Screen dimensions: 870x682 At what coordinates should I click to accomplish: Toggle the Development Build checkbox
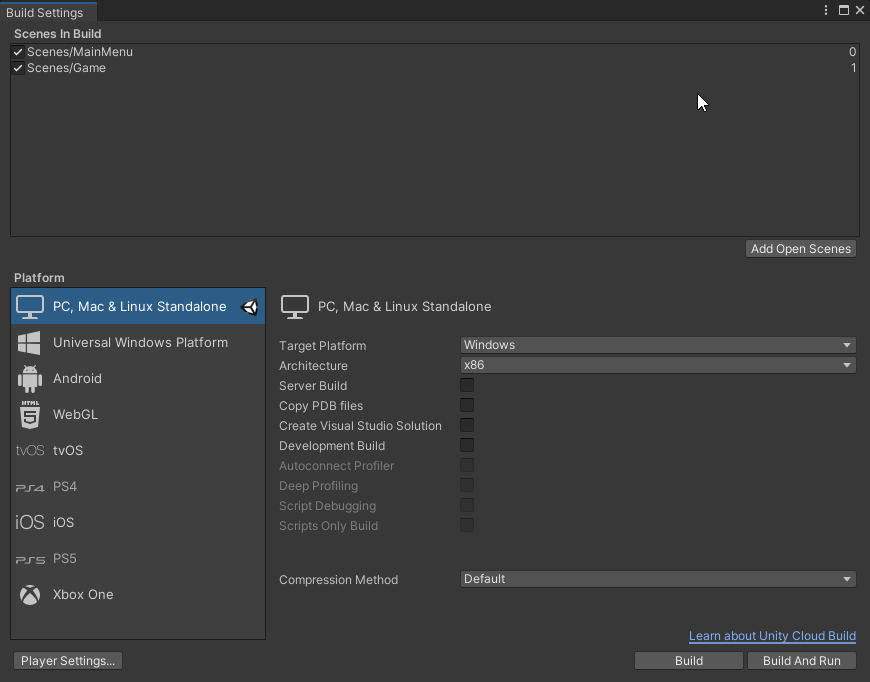(467, 445)
